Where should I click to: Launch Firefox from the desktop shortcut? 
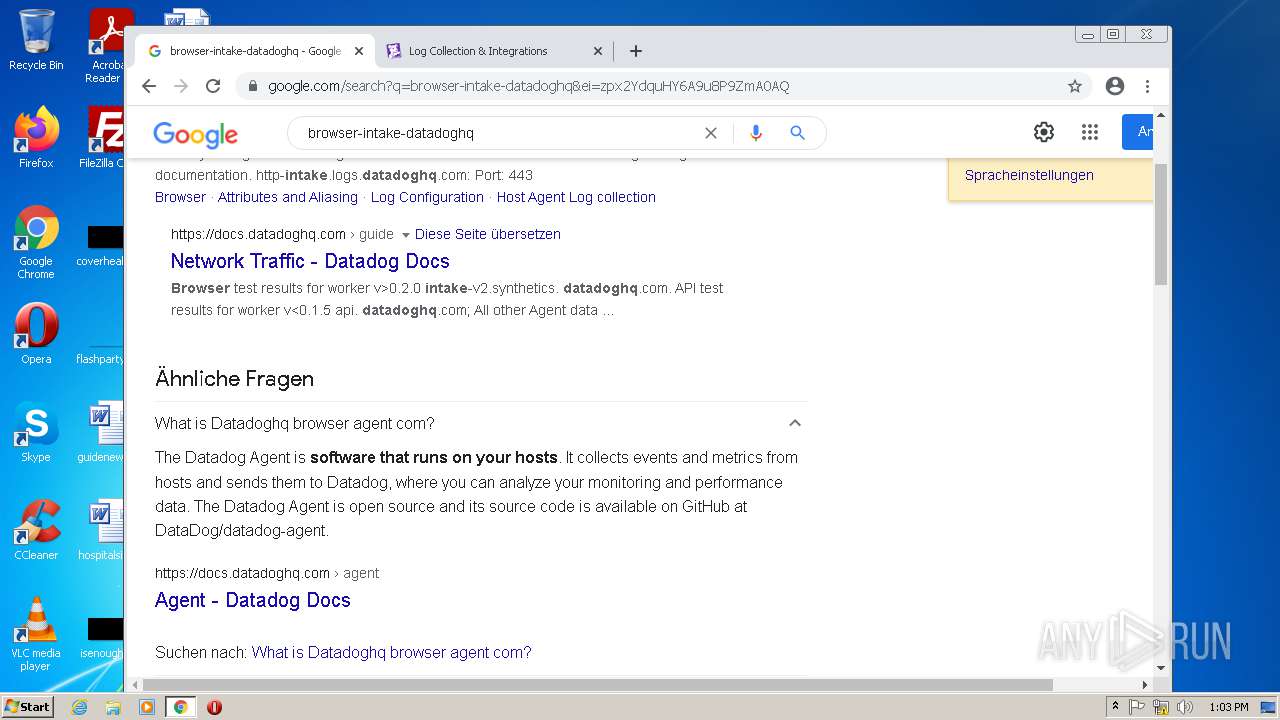click(x=36, y=138)
